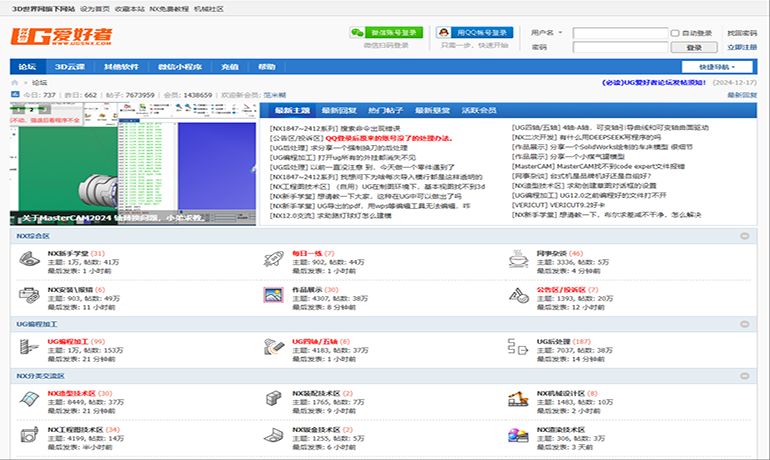
Task: Select slide number 2 in slideshow
Action: (x=31, y=109)
